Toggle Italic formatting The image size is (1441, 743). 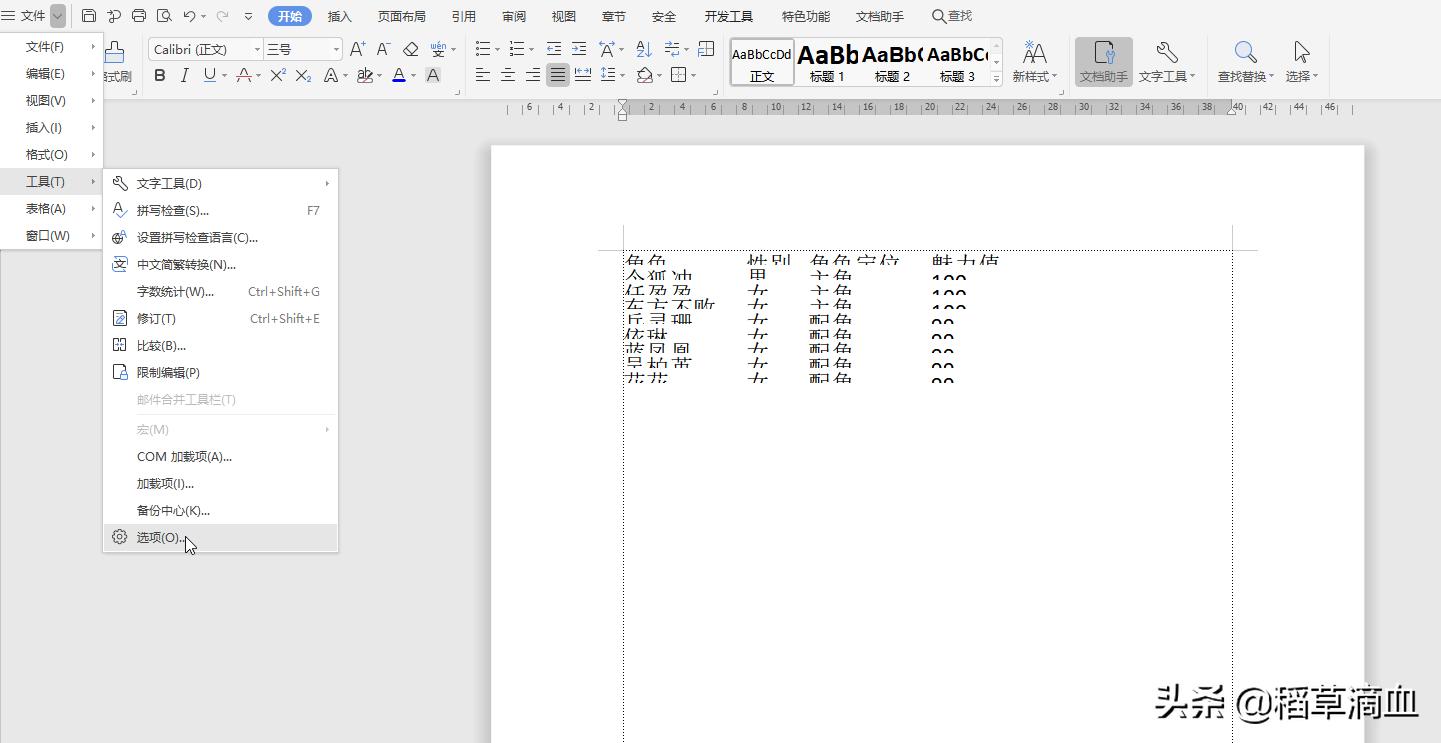point(184,75)
